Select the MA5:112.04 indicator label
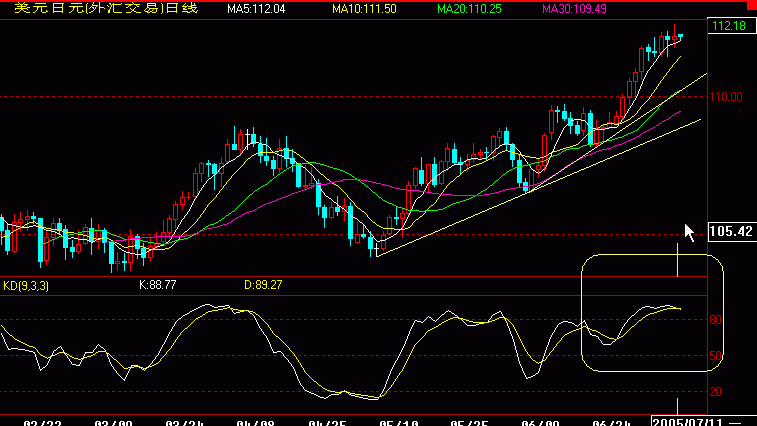The image size is (757, 426). click(x=256, y=9)
